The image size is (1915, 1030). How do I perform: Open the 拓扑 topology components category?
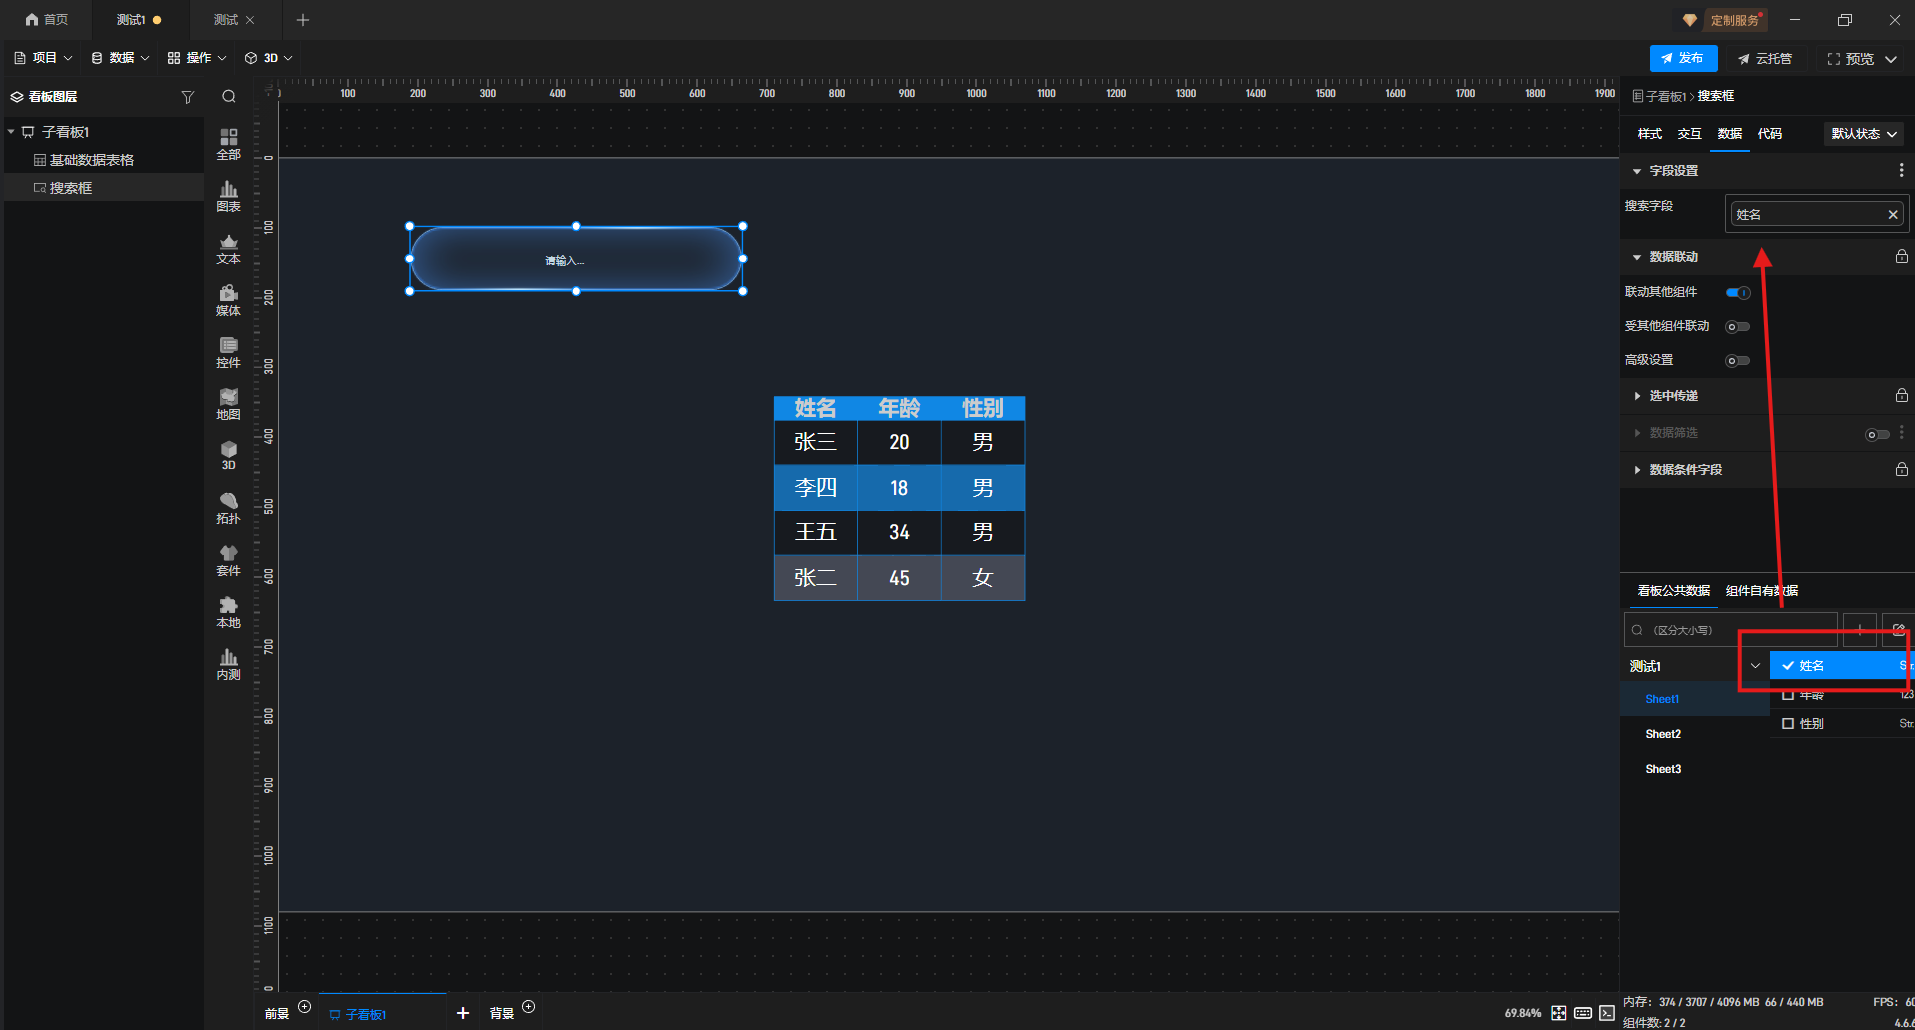(x=228, y=508)
